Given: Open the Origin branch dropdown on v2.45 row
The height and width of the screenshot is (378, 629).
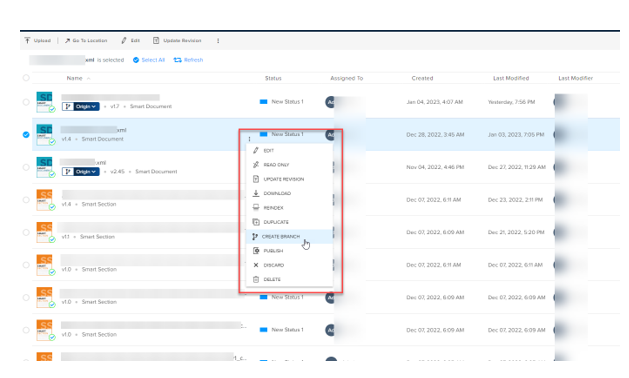Looking at the screenshot, I should click(x=81, y=172).
